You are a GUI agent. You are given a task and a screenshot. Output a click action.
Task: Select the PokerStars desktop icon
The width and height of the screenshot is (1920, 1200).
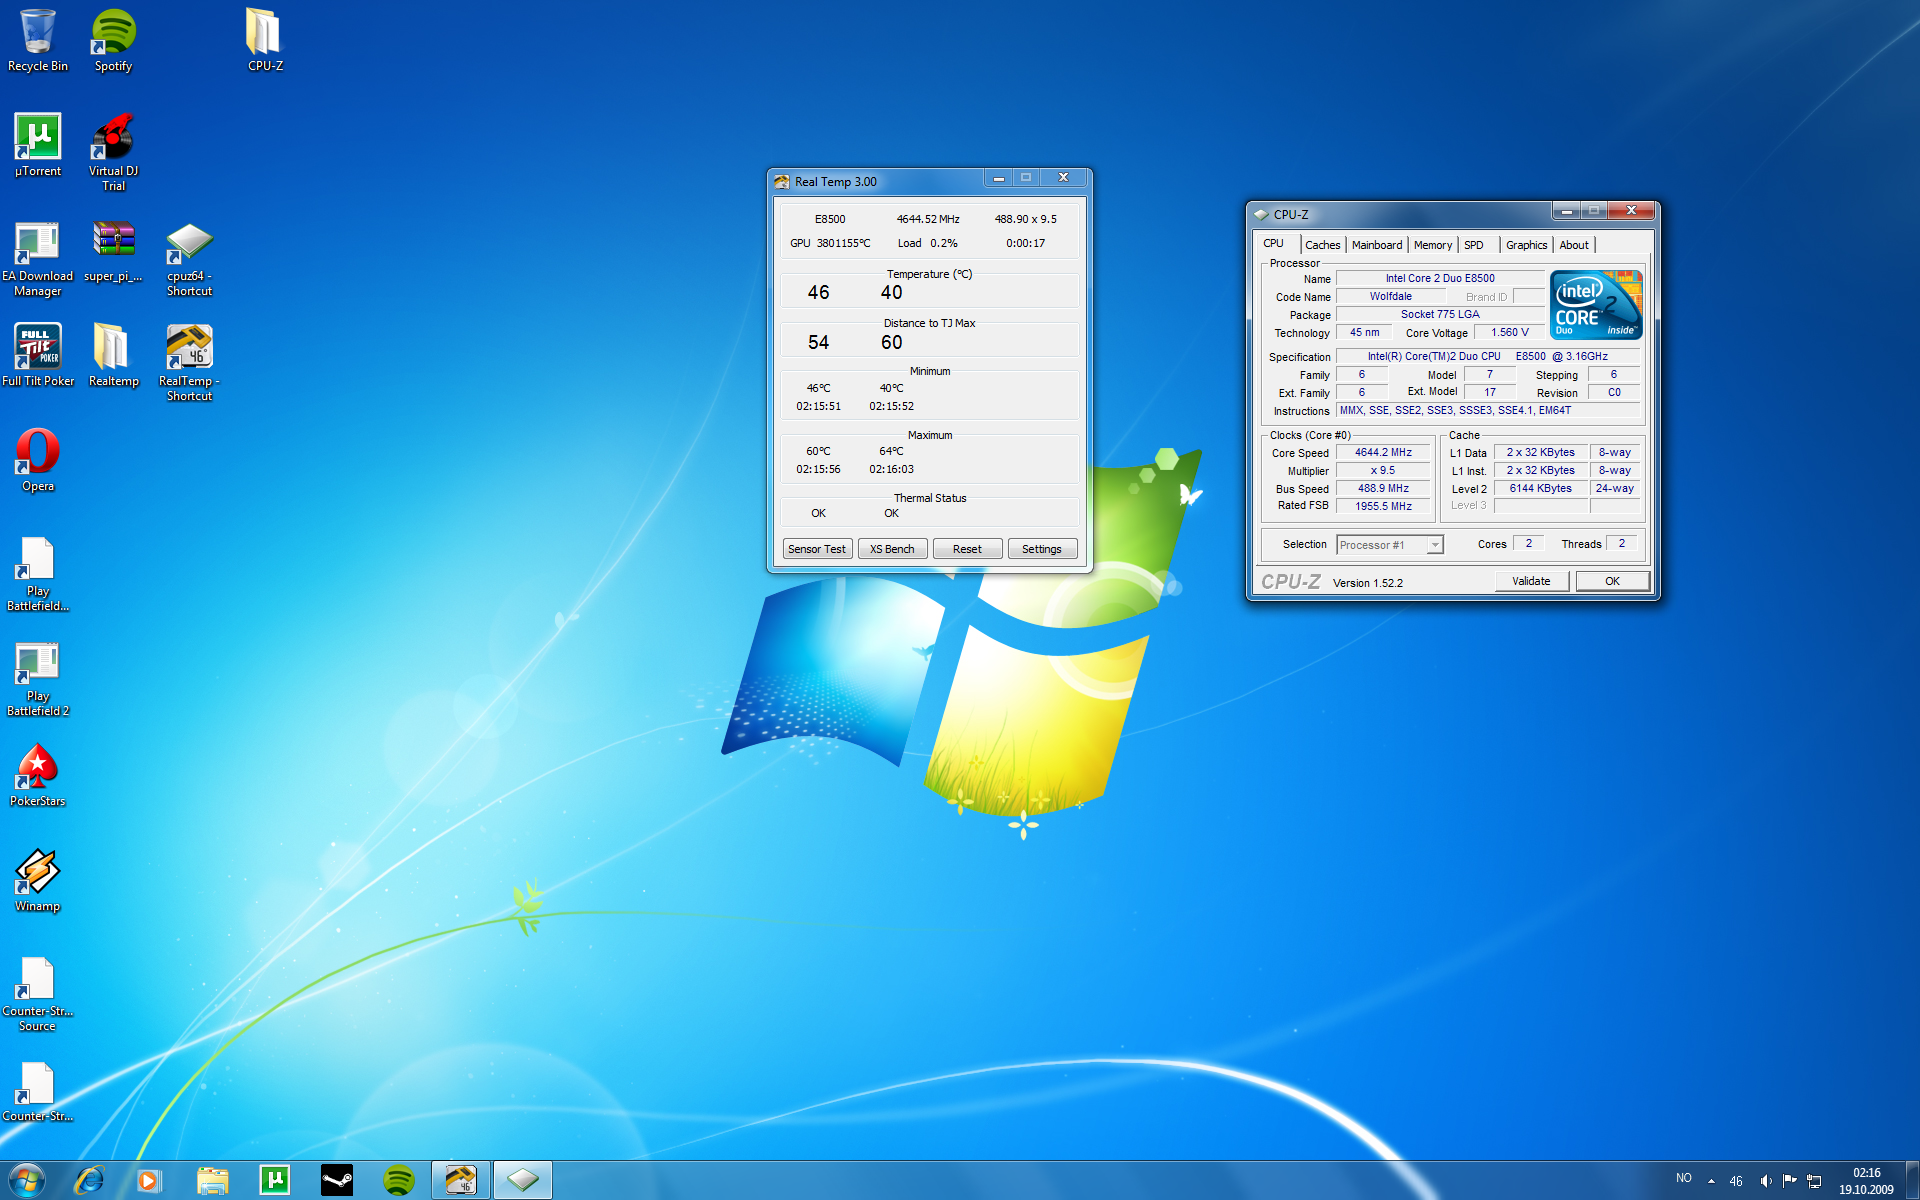[x=38, y=775]
